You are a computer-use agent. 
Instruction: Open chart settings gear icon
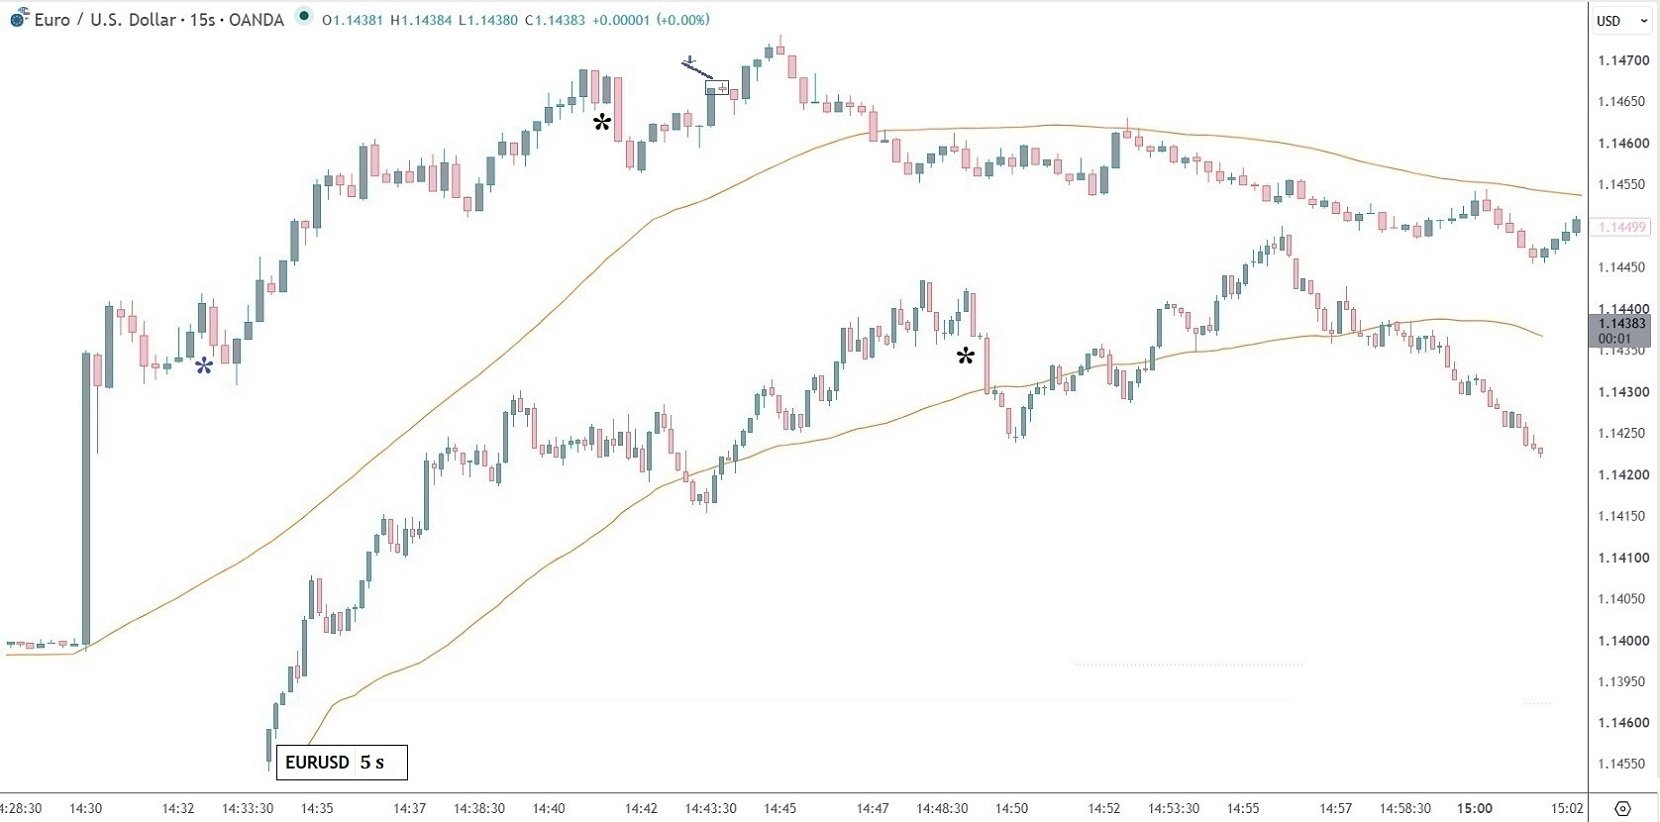point(1622,808)
